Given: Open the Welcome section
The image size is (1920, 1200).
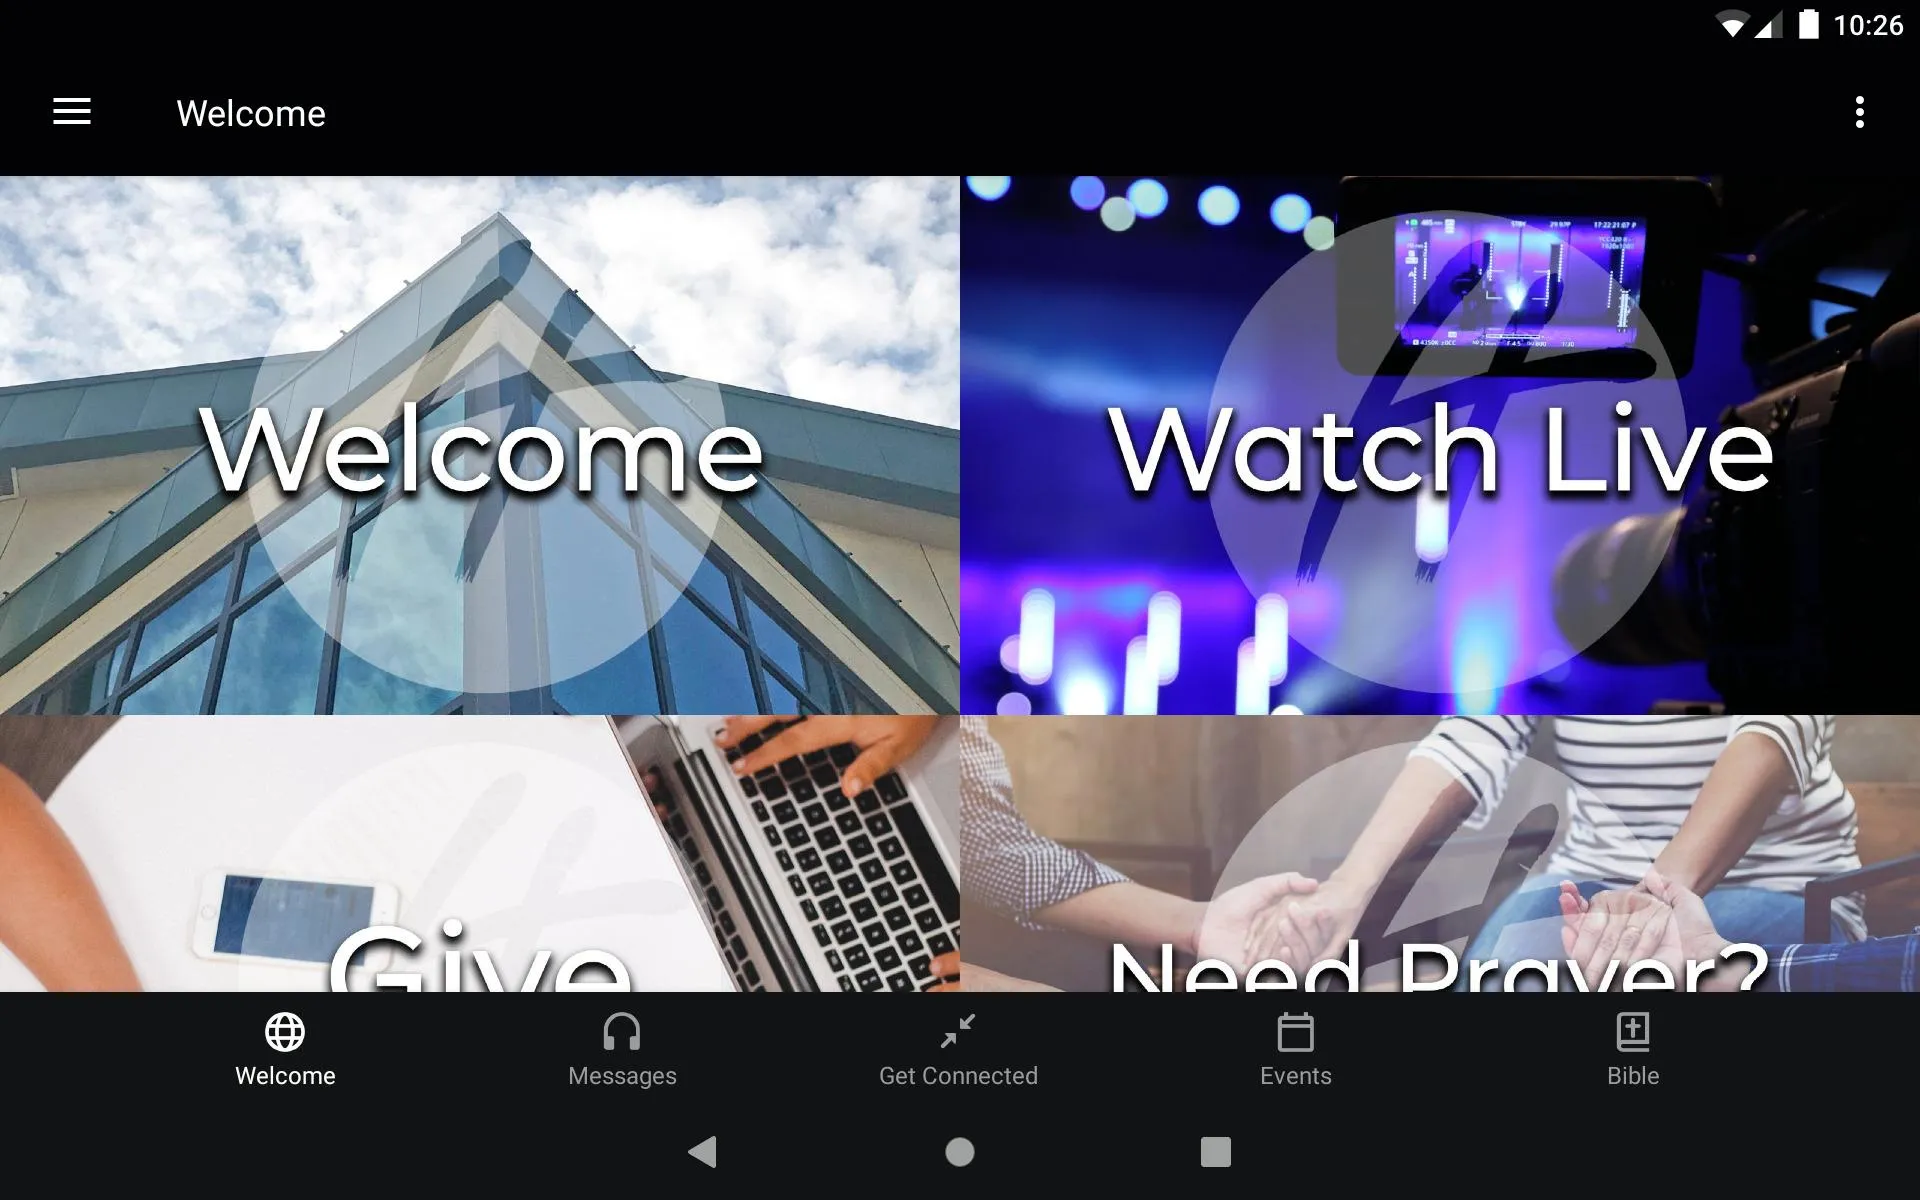Looking at the screenshot, I should coord(480,444).
